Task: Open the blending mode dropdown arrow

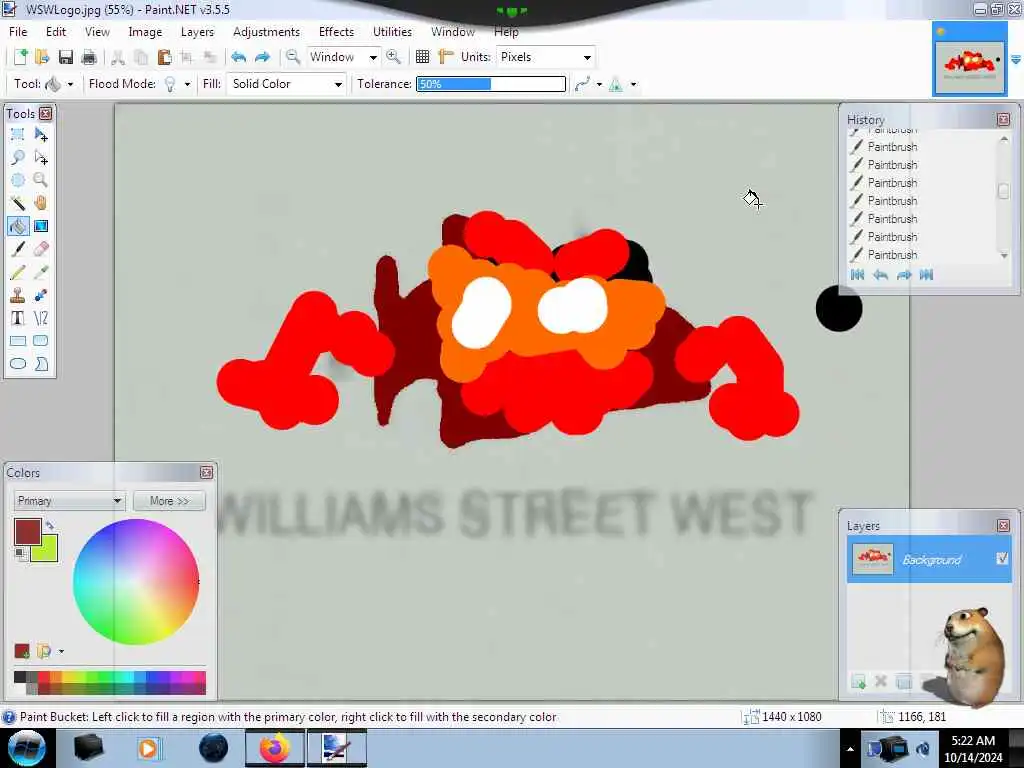Action: 633,84
